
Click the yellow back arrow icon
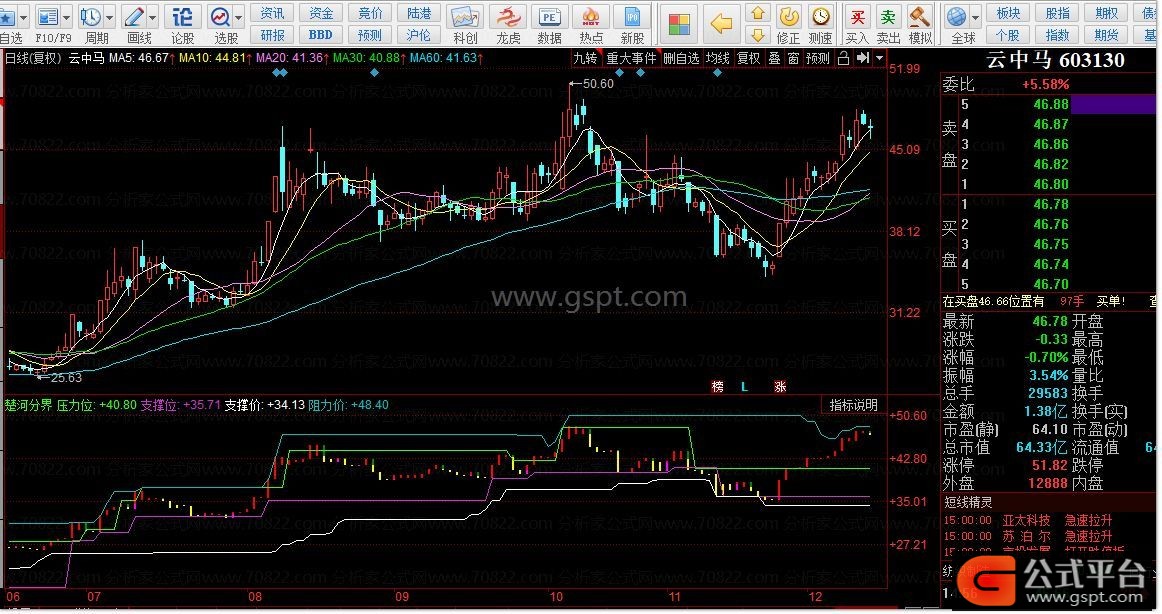tap(721, 23)
